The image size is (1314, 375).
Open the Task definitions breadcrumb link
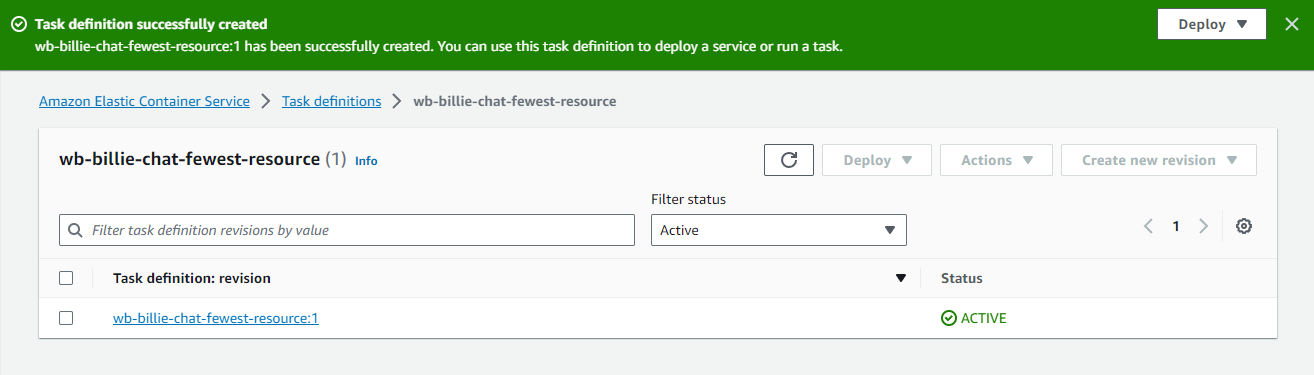pyautogui.click(x=331, y=101)
